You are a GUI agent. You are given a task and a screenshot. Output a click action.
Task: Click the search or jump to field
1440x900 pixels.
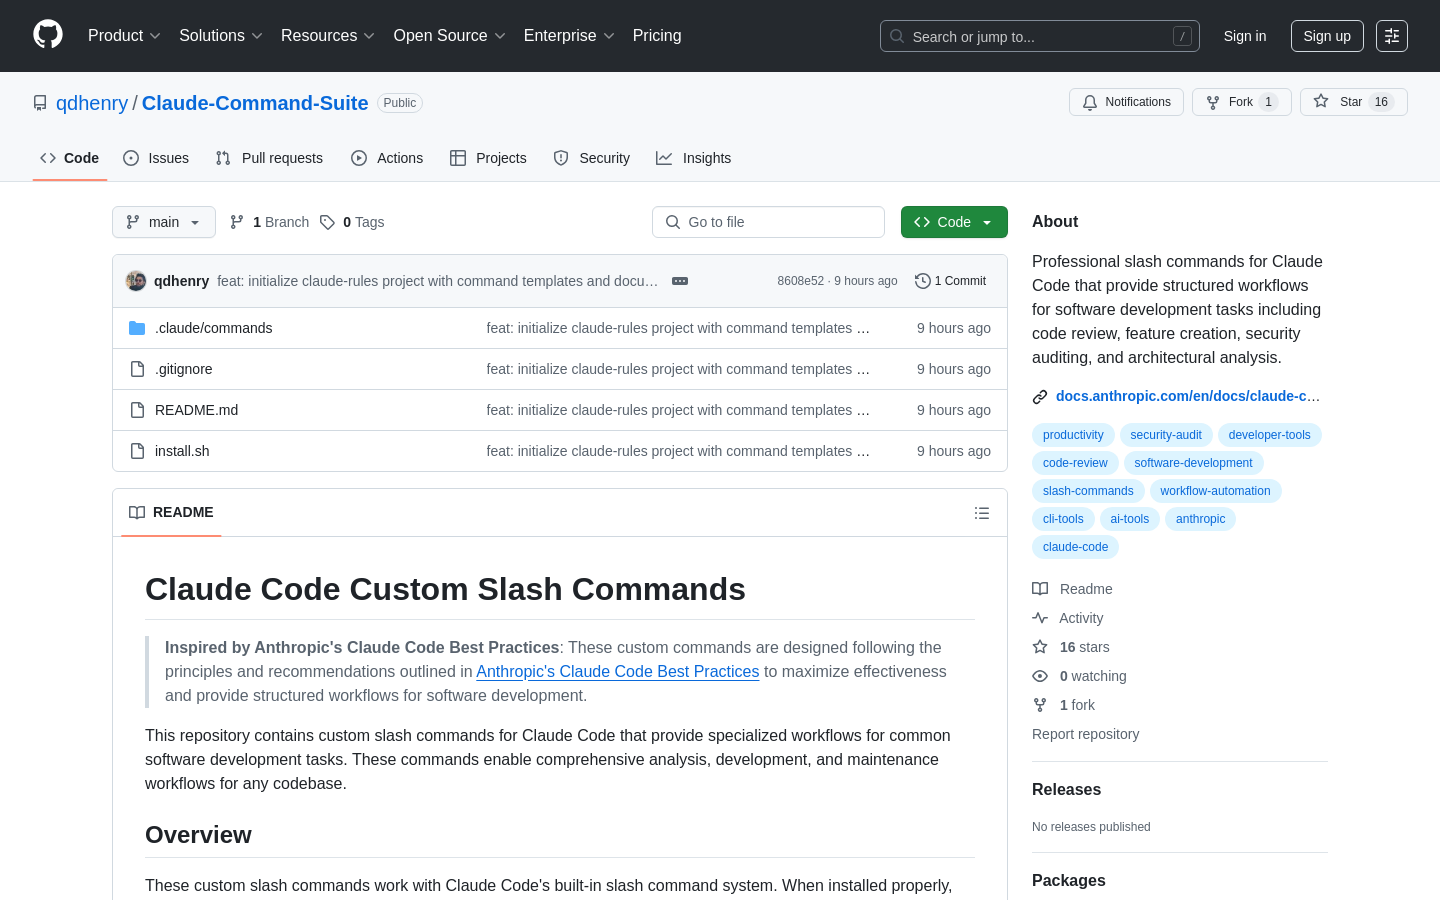click(x=1040, y=36)
